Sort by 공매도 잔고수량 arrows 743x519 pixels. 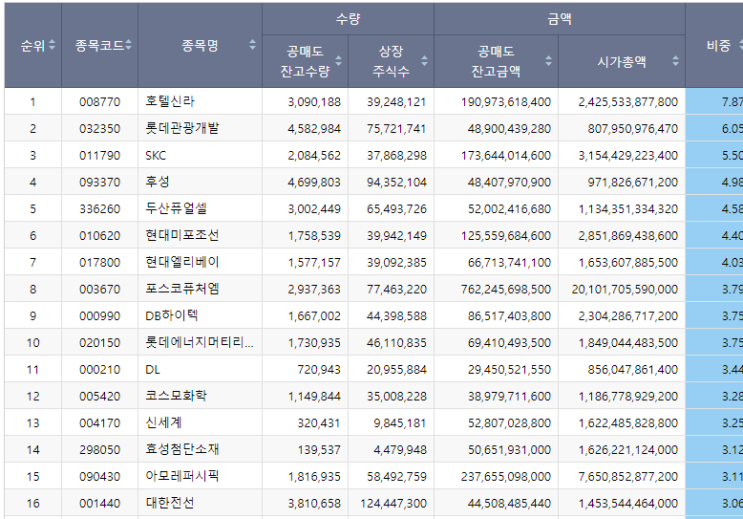(338, 61)
